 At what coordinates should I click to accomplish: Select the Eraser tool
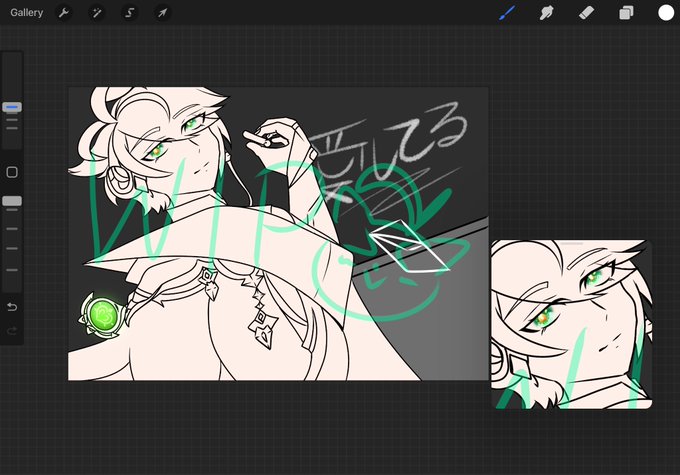586,13
